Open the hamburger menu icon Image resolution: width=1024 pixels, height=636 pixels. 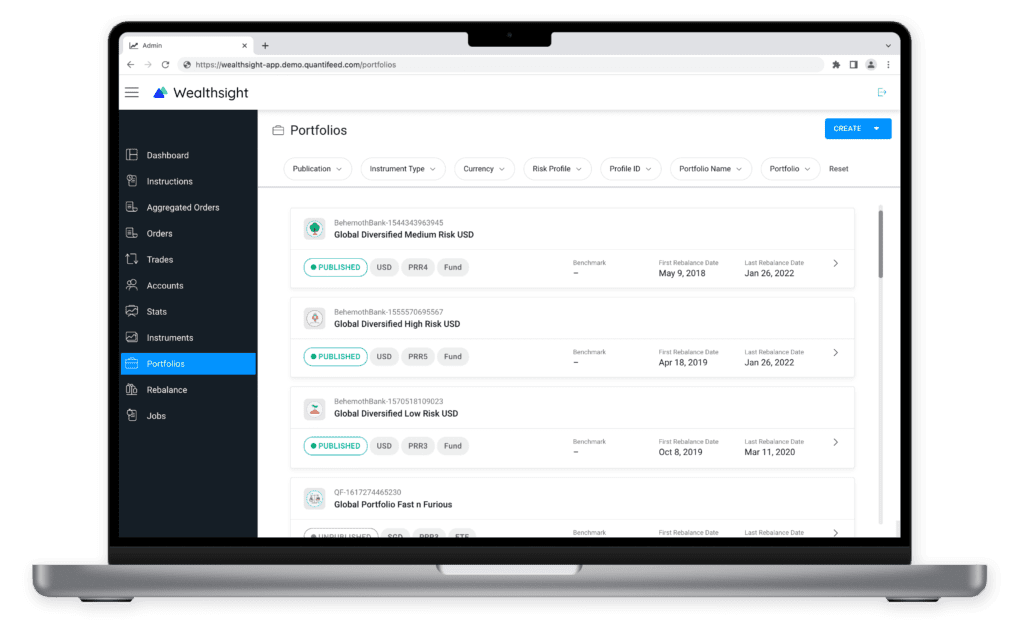pos(132,93)
